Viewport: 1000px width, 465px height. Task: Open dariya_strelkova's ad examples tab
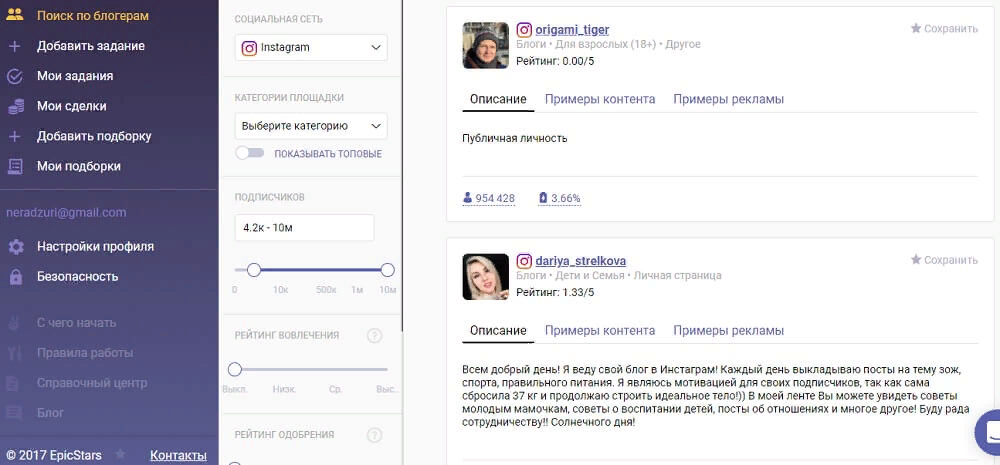point(728,330)
